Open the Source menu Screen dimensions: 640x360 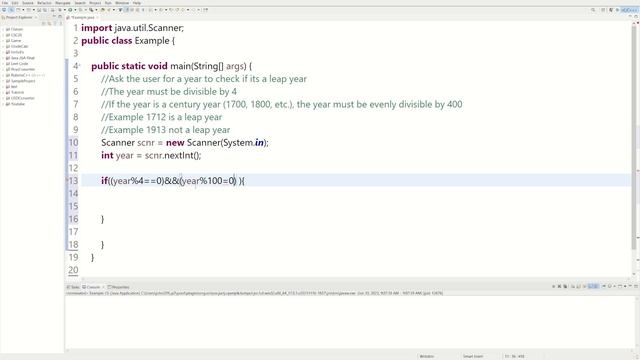[28, 3]
